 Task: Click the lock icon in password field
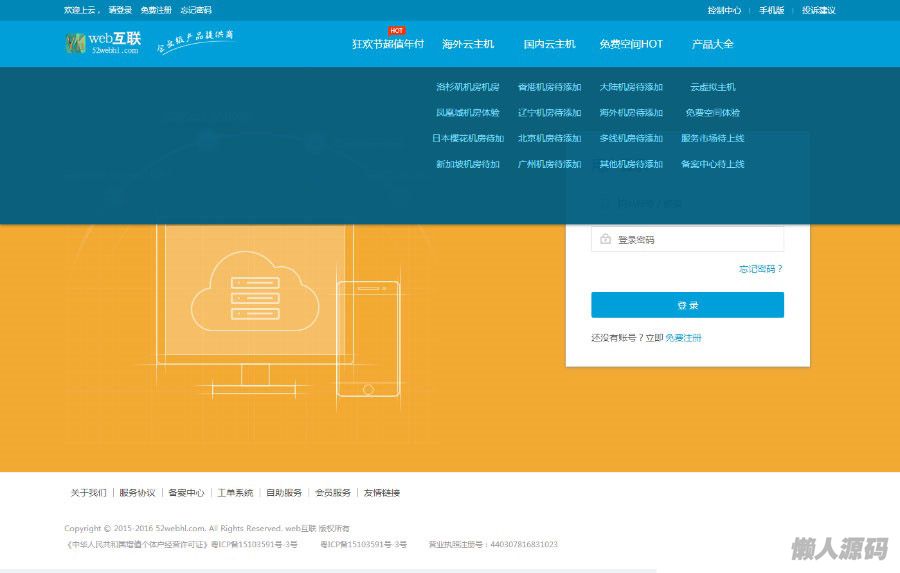[605, 240]
